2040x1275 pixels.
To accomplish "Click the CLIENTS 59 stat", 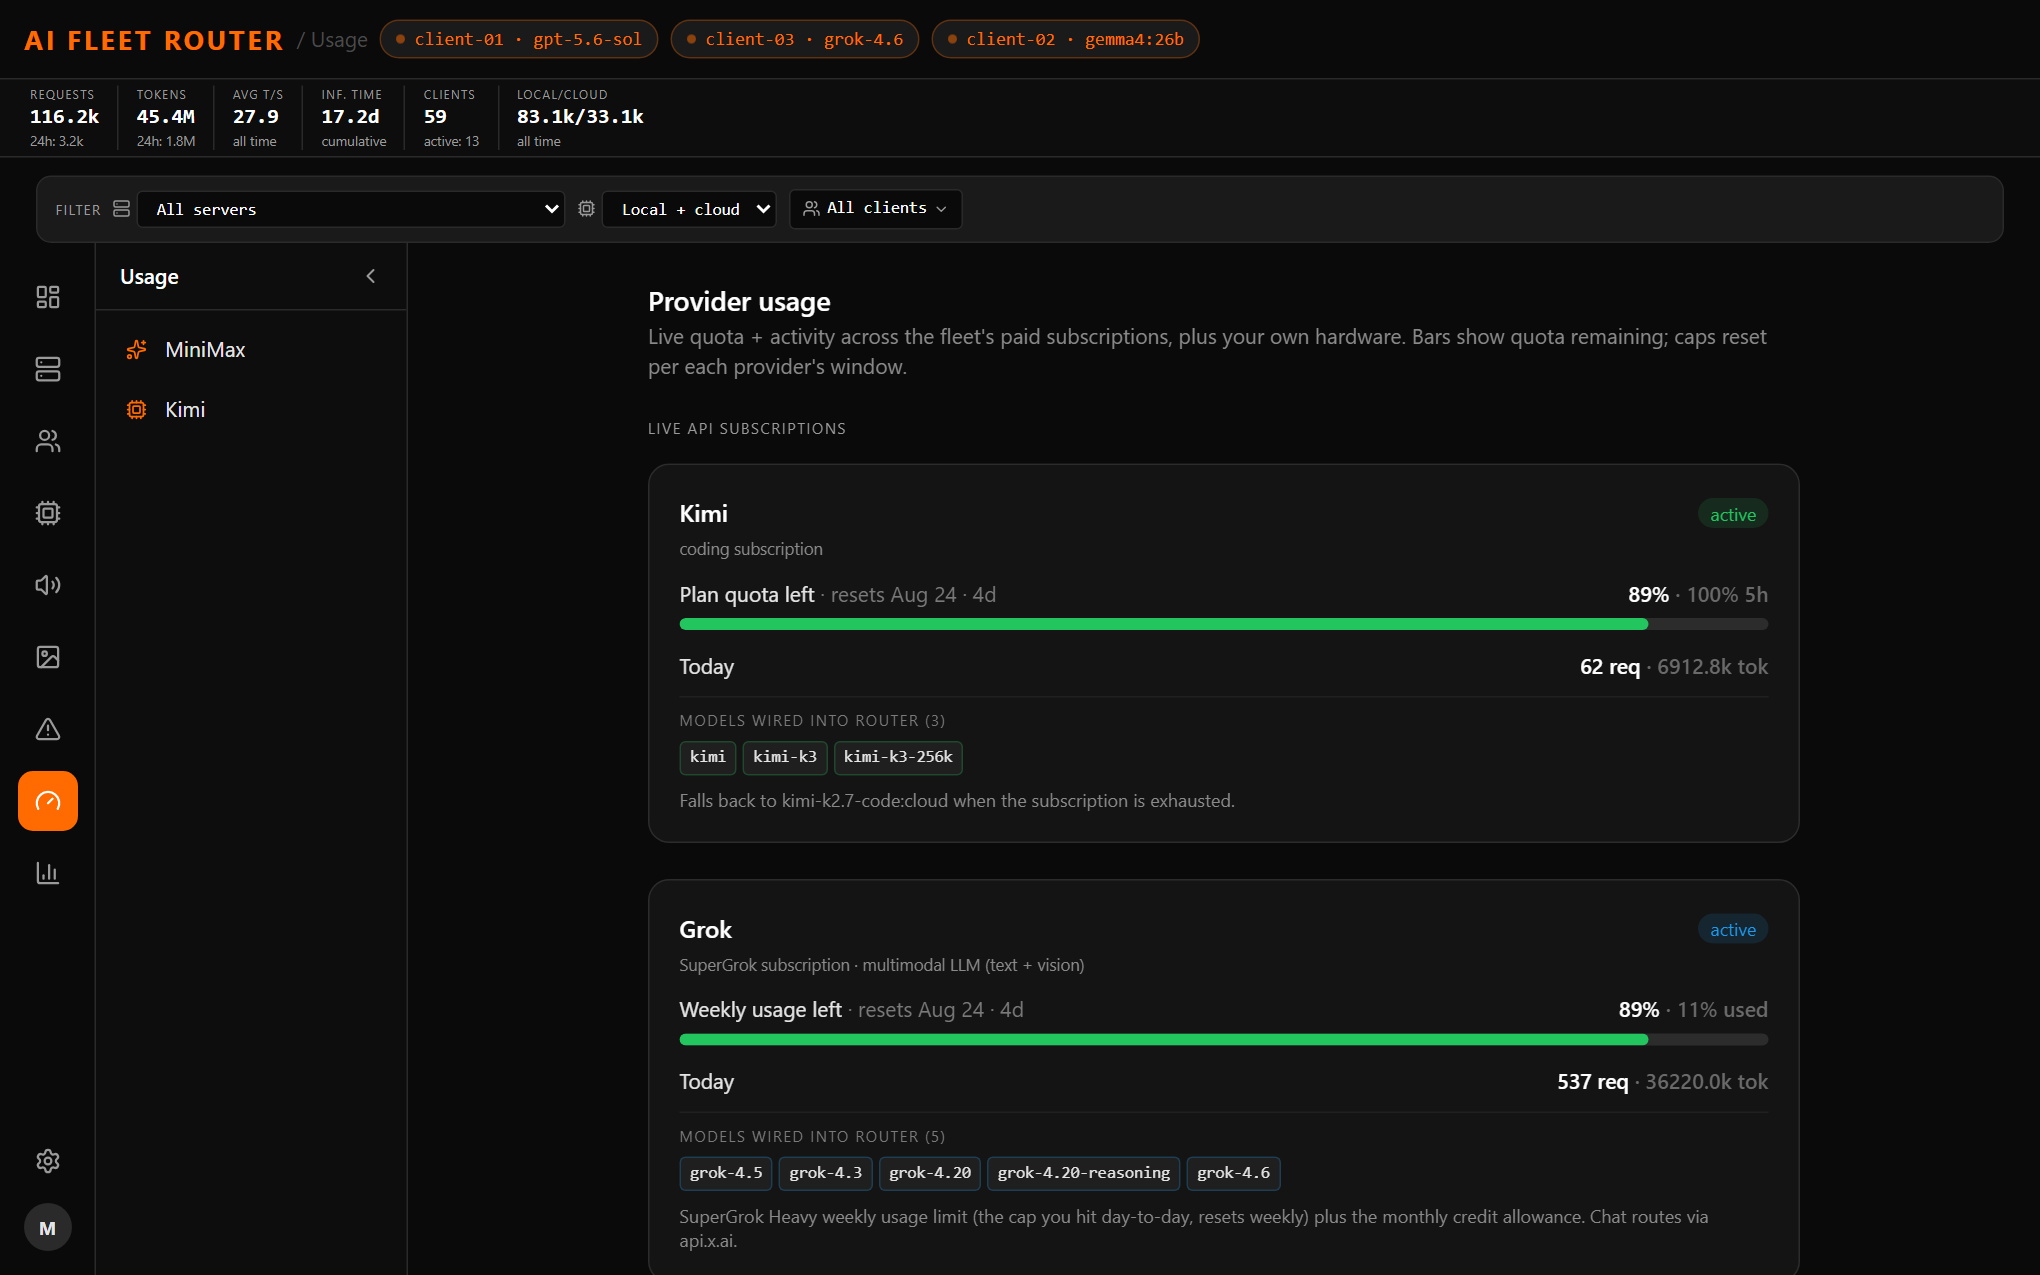I will click(x=451, y=118).
